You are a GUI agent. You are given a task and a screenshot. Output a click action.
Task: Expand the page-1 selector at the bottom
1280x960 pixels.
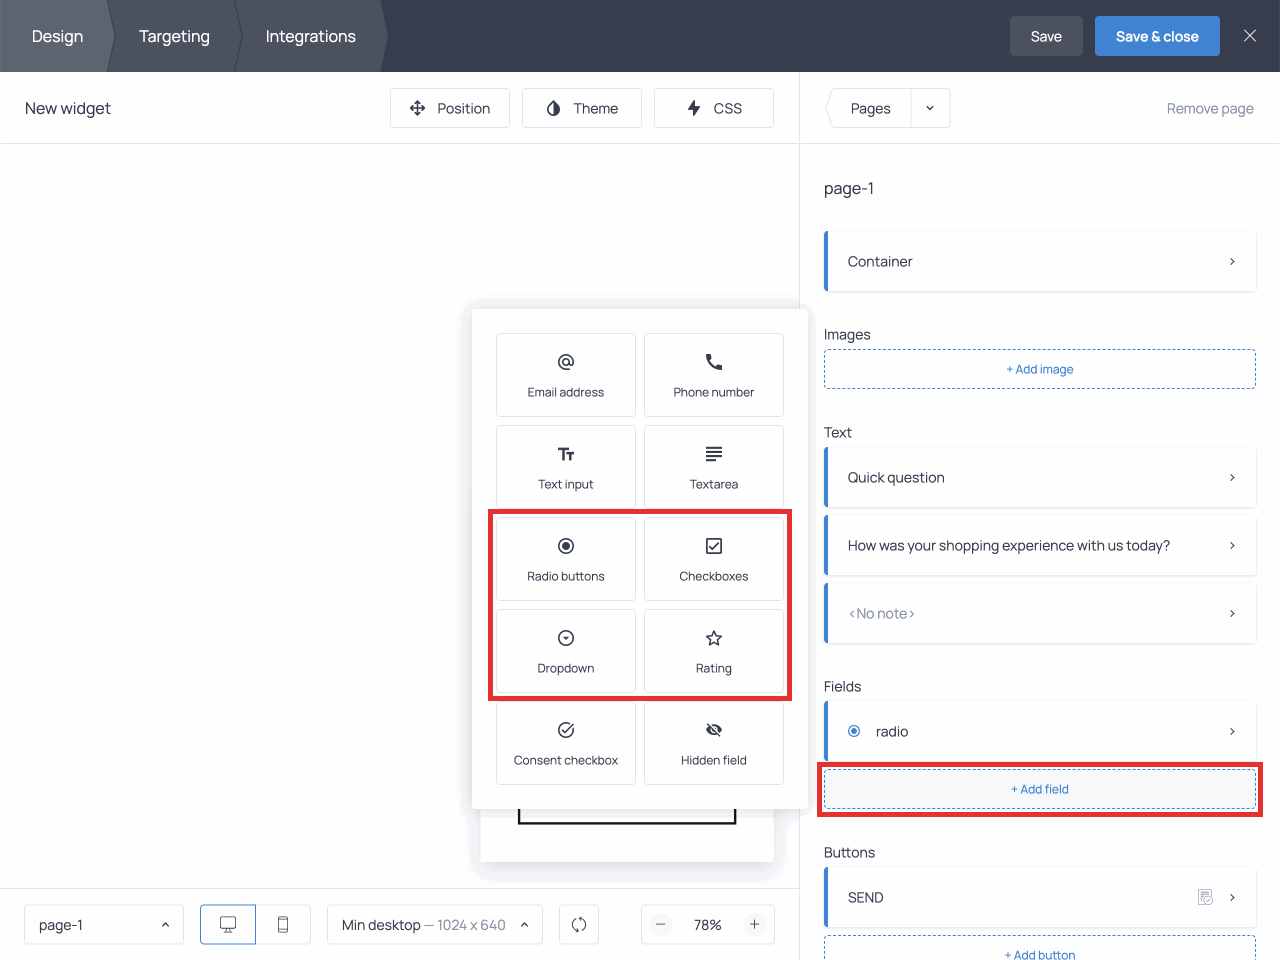click(x=103, y=924)
